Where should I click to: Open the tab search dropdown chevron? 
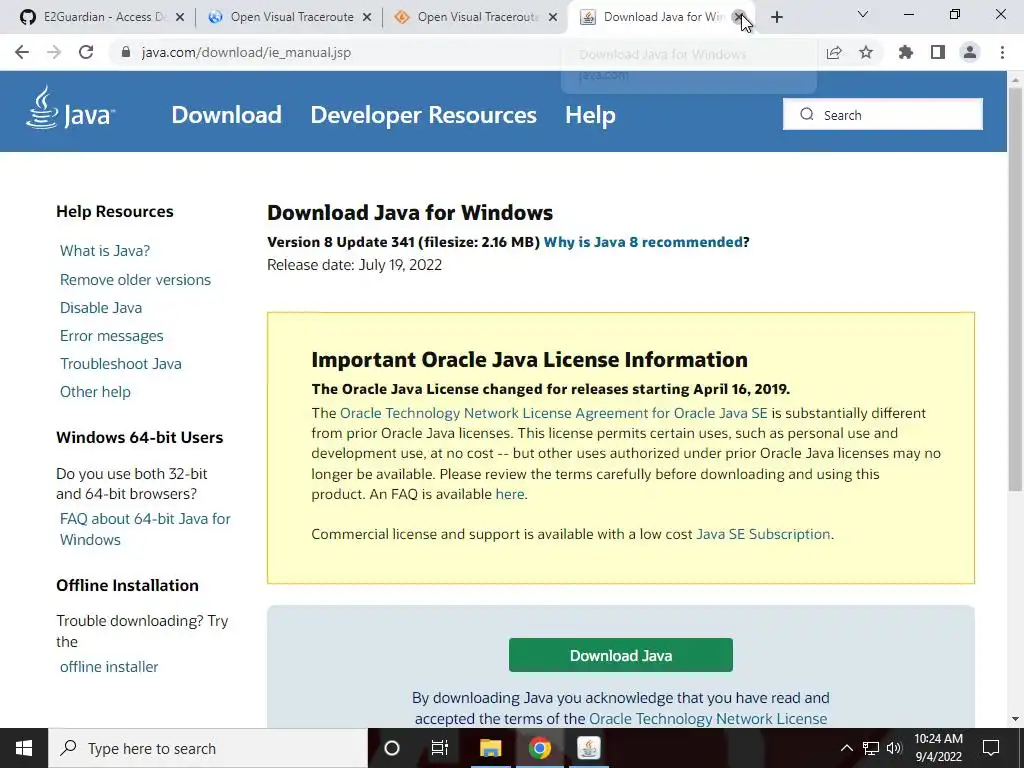coord(863,14)
